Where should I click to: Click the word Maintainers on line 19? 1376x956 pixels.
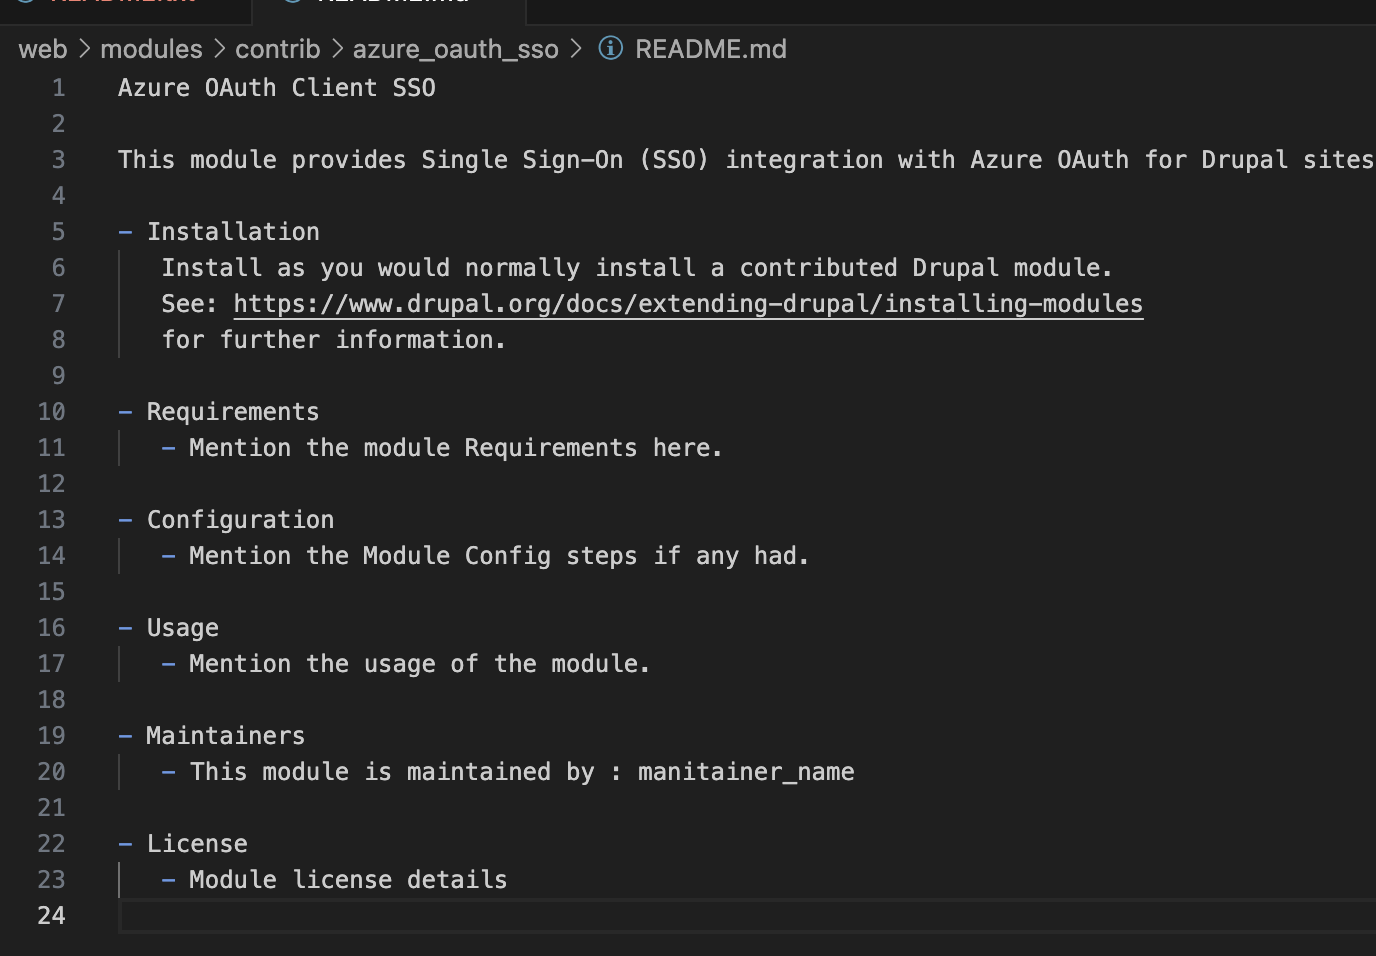tap(225, 735)
